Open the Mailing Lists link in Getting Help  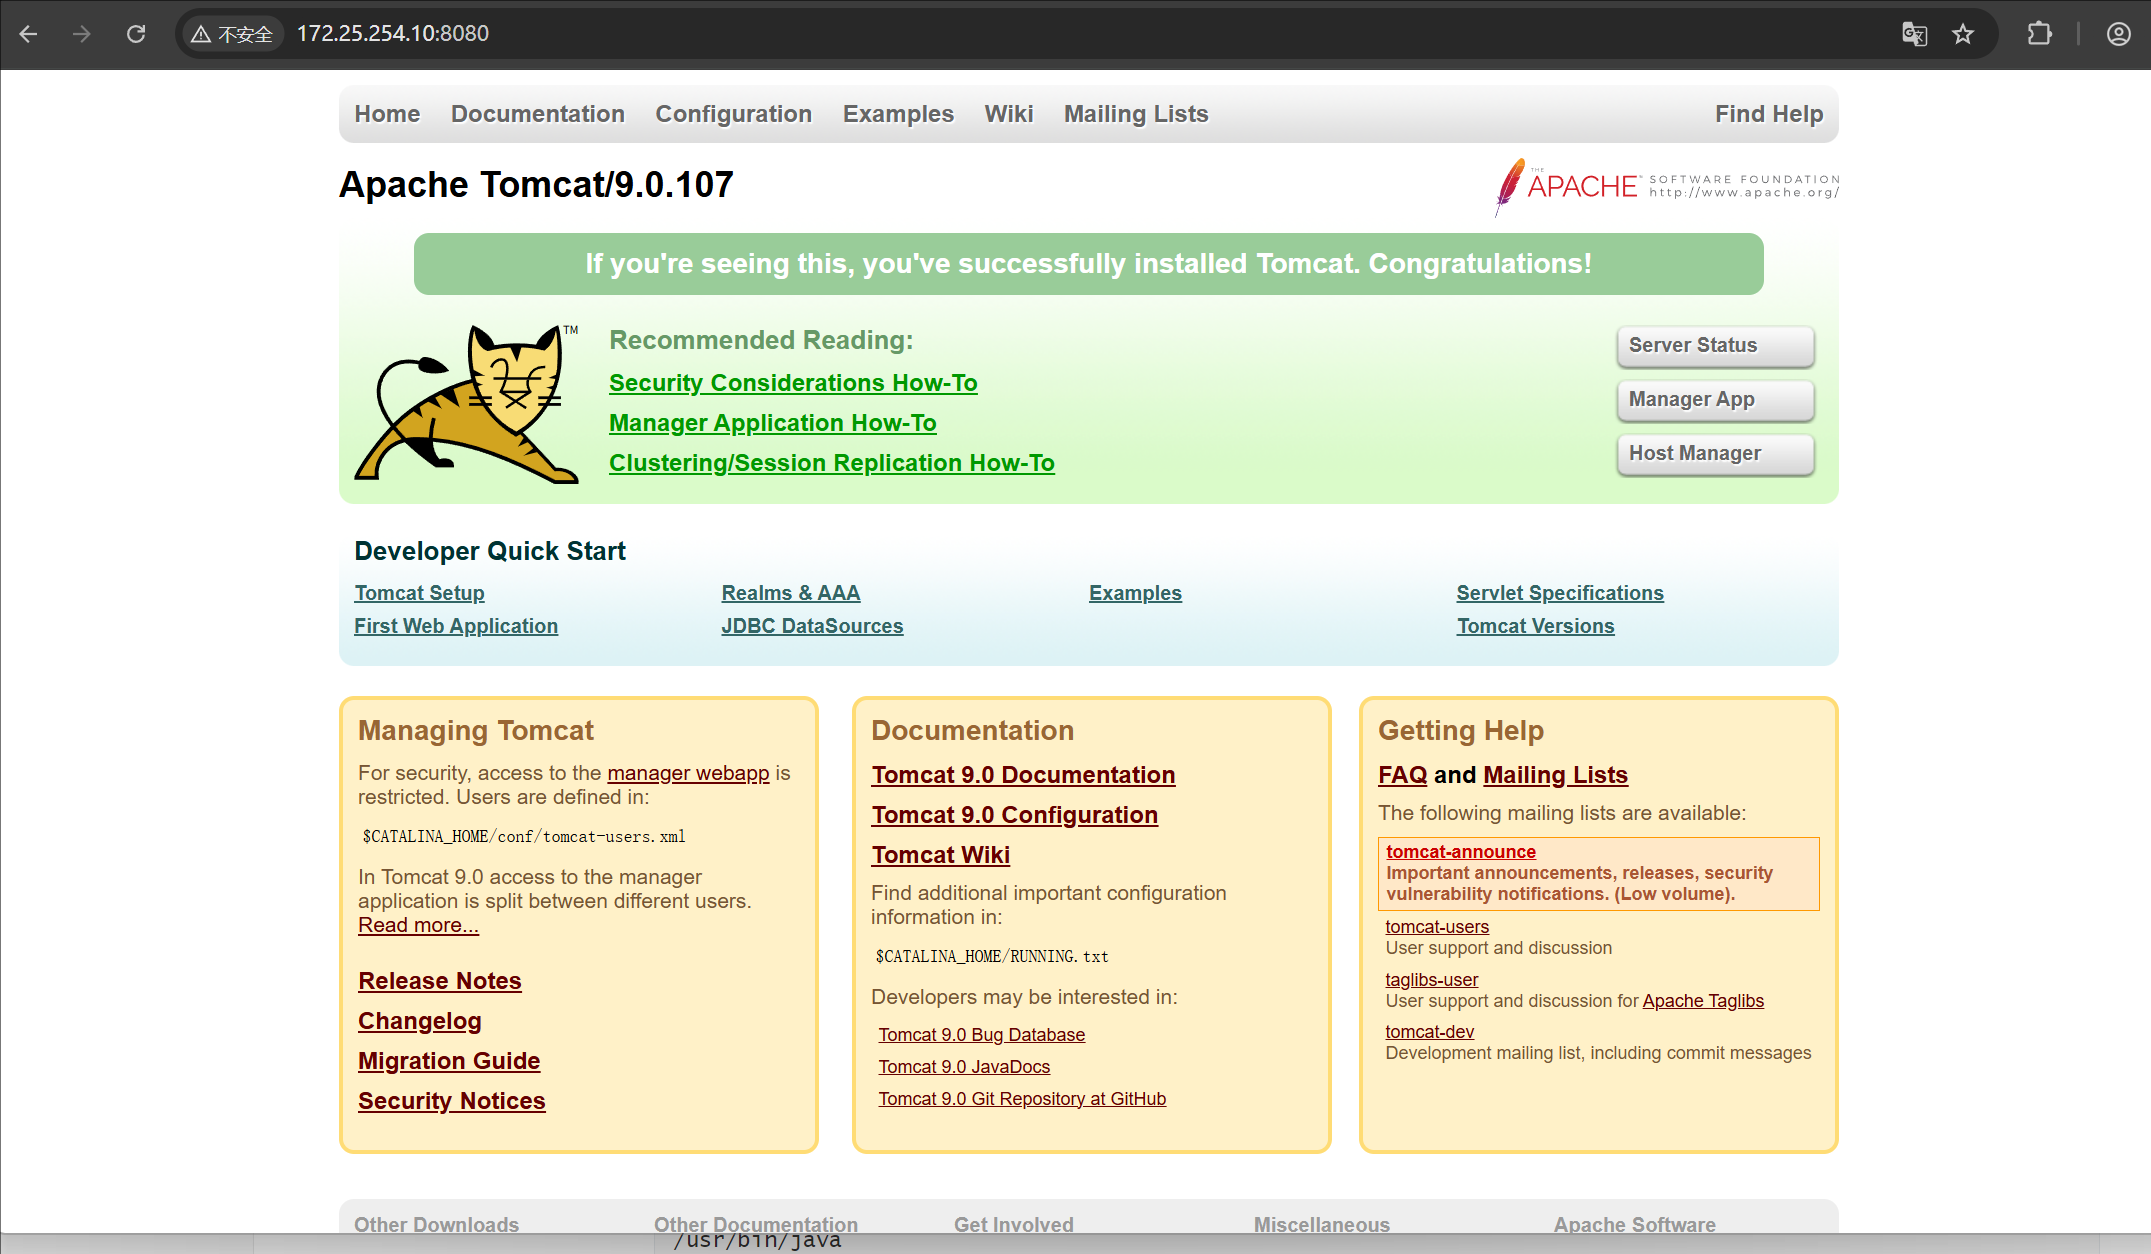click(x=1555, y=775)
